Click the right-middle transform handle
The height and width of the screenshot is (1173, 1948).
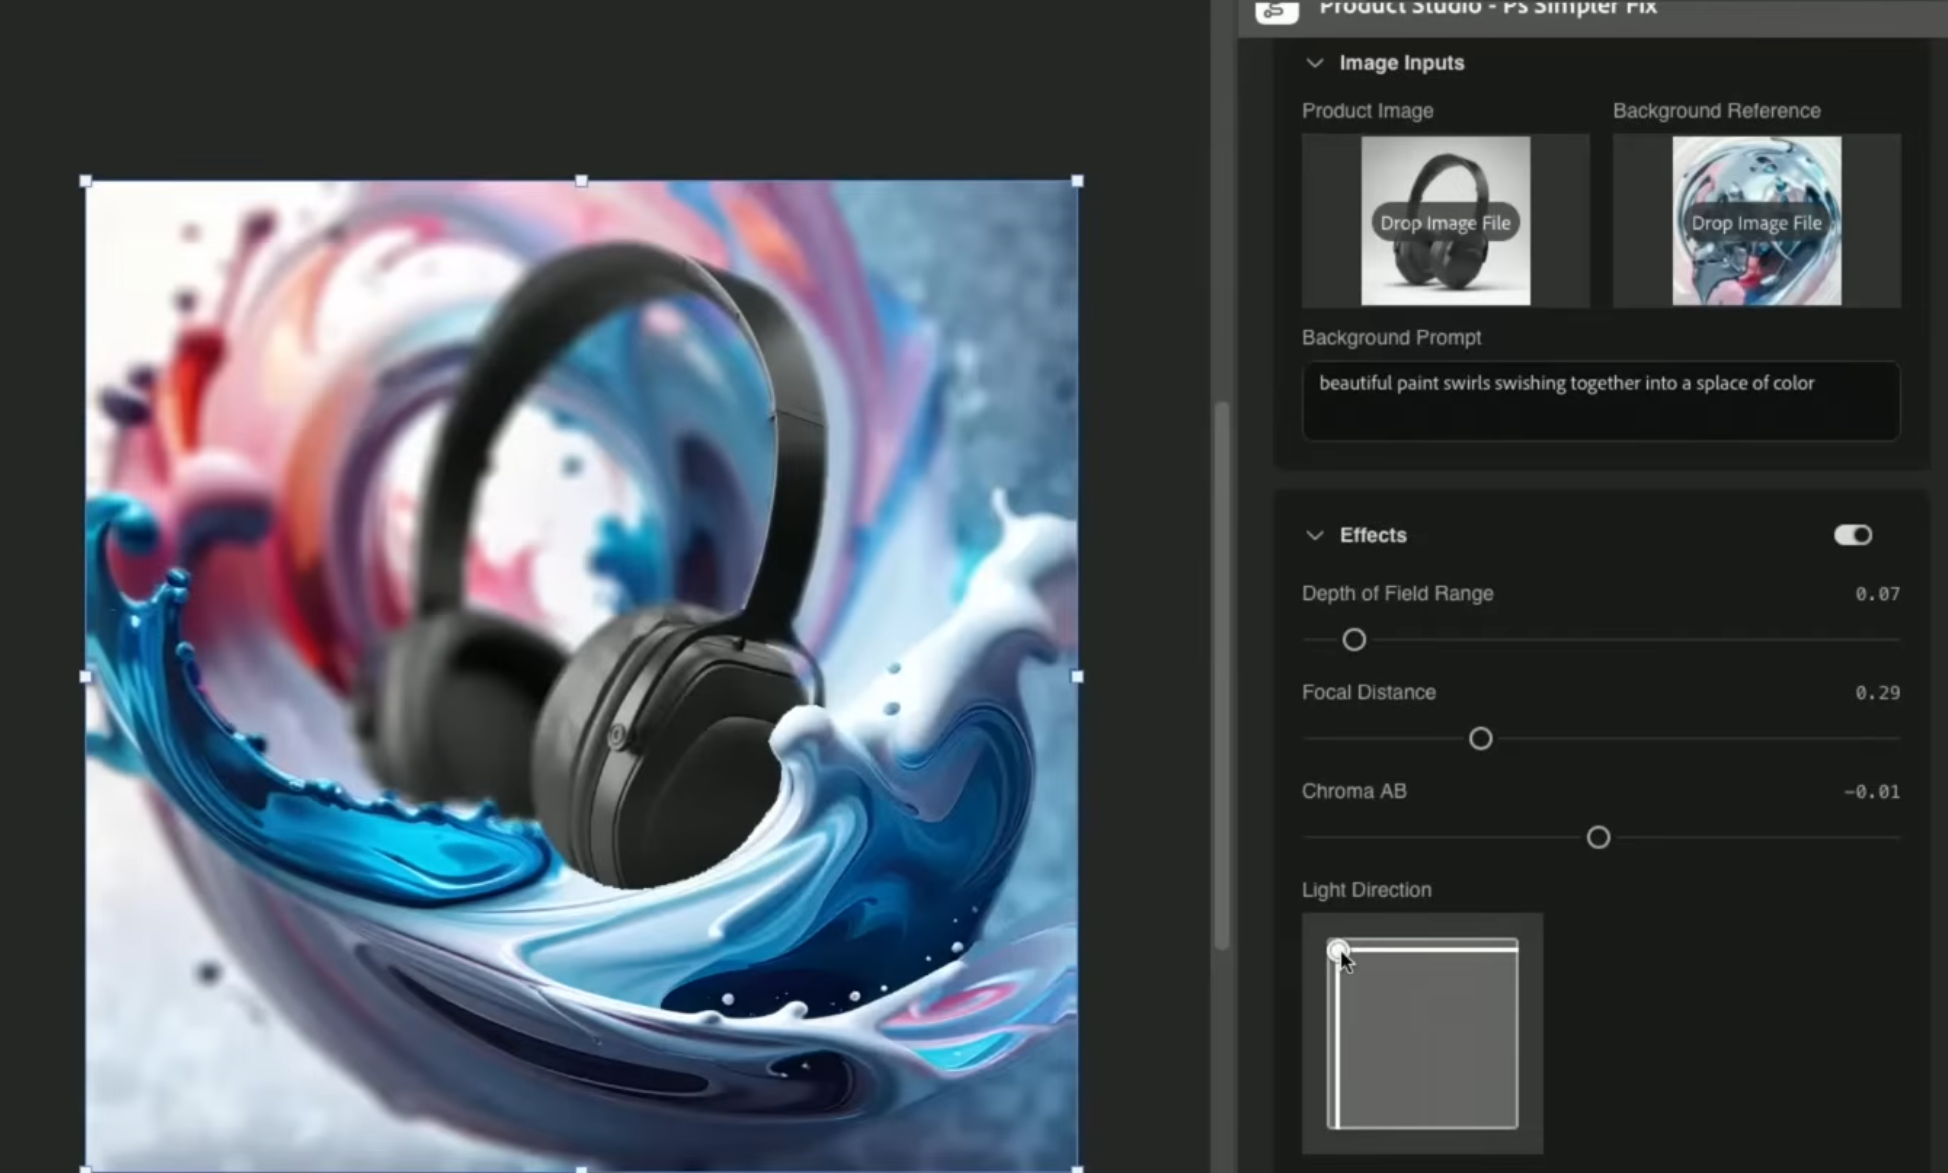tap(1077, 677)
